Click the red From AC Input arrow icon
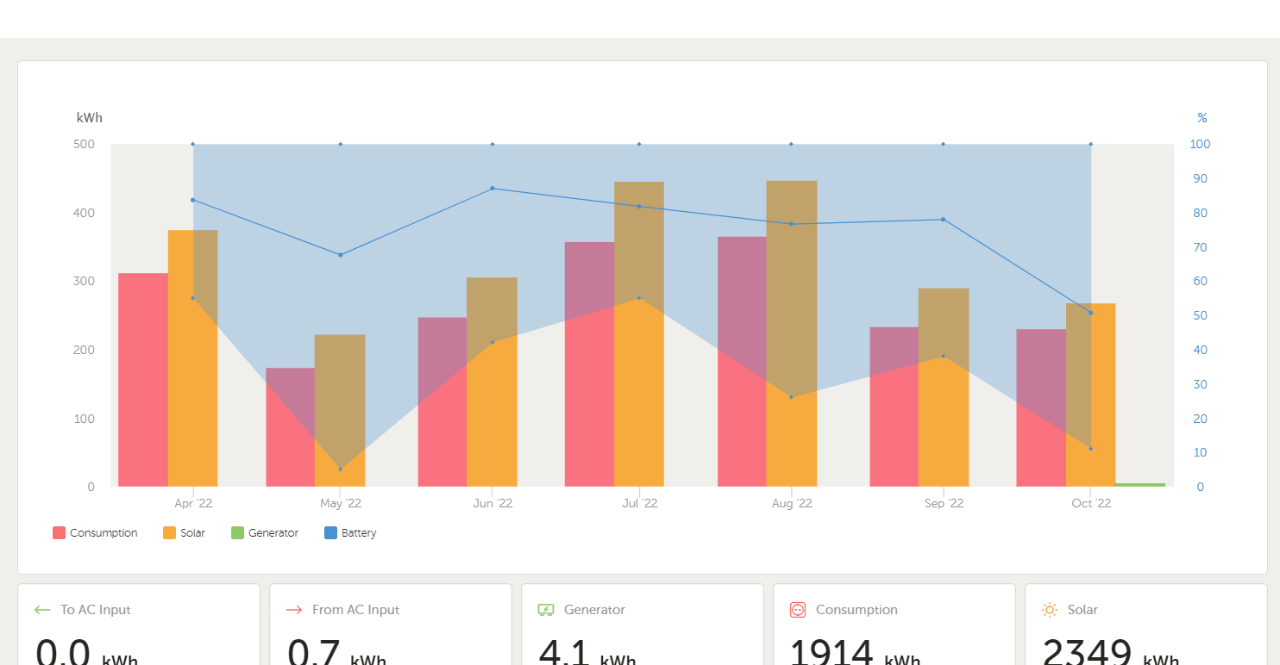 (x=294, y=610)
